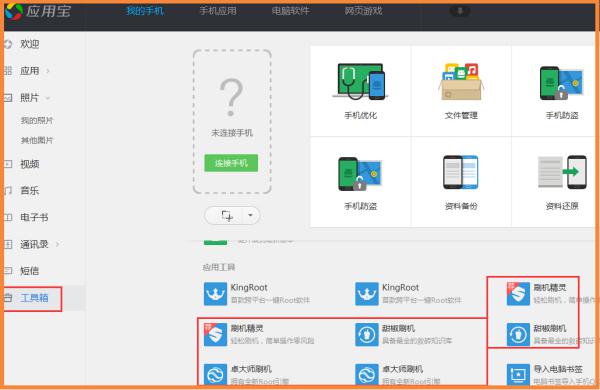600x390 pixels.
Task: Click the 短信 message icon
Action: (8, 271)
